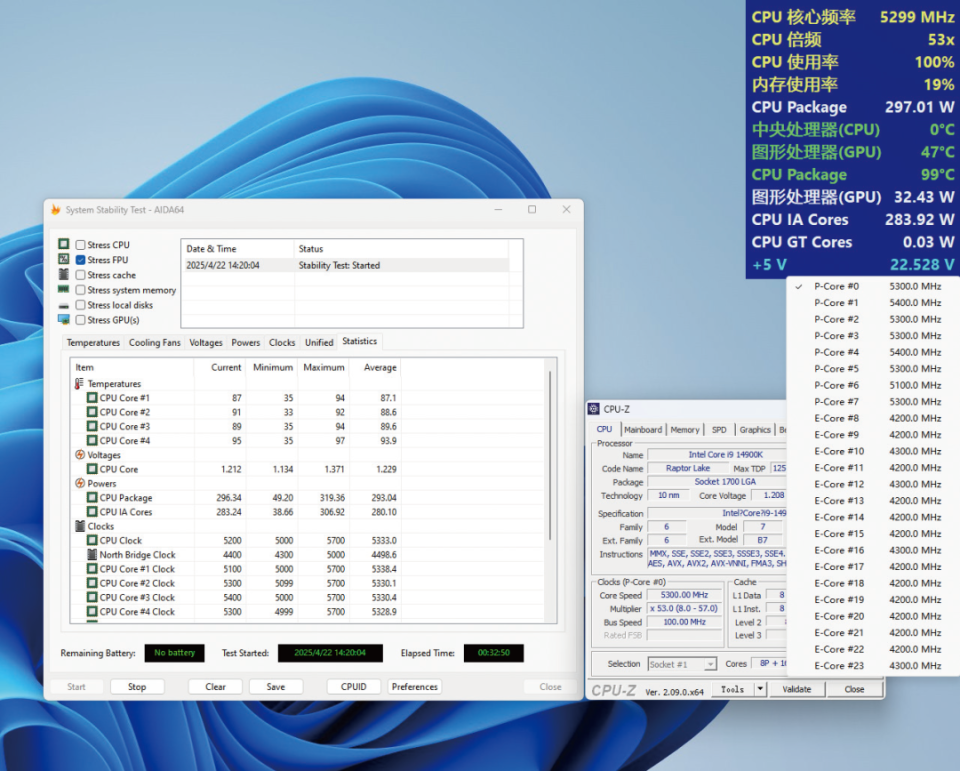960x771 pixels.
Task: Click the CPU Package power row icon
Action: click(x=92, y=498)
